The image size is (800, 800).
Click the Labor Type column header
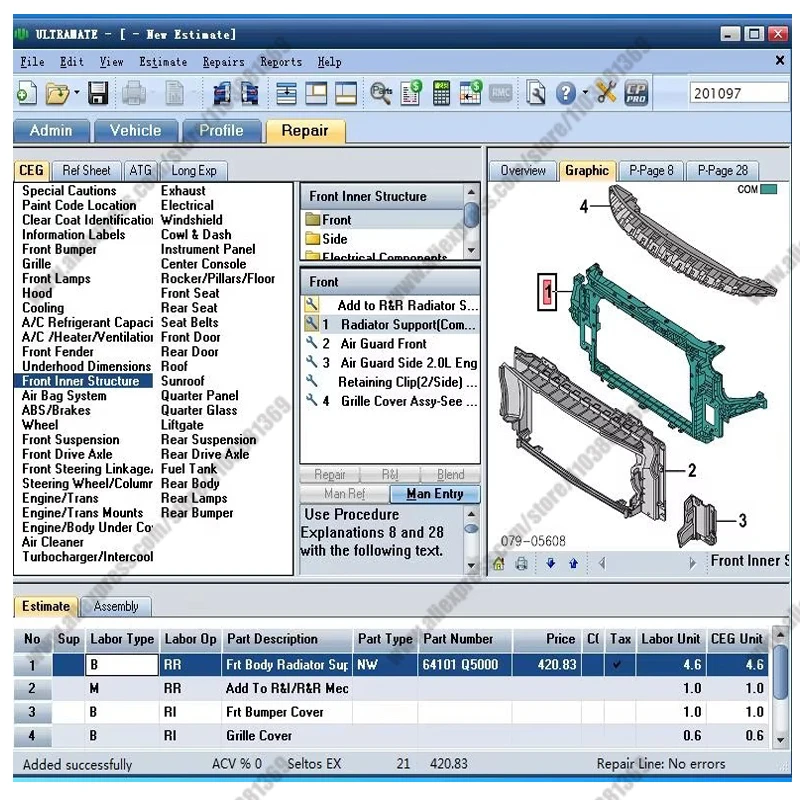122,639
